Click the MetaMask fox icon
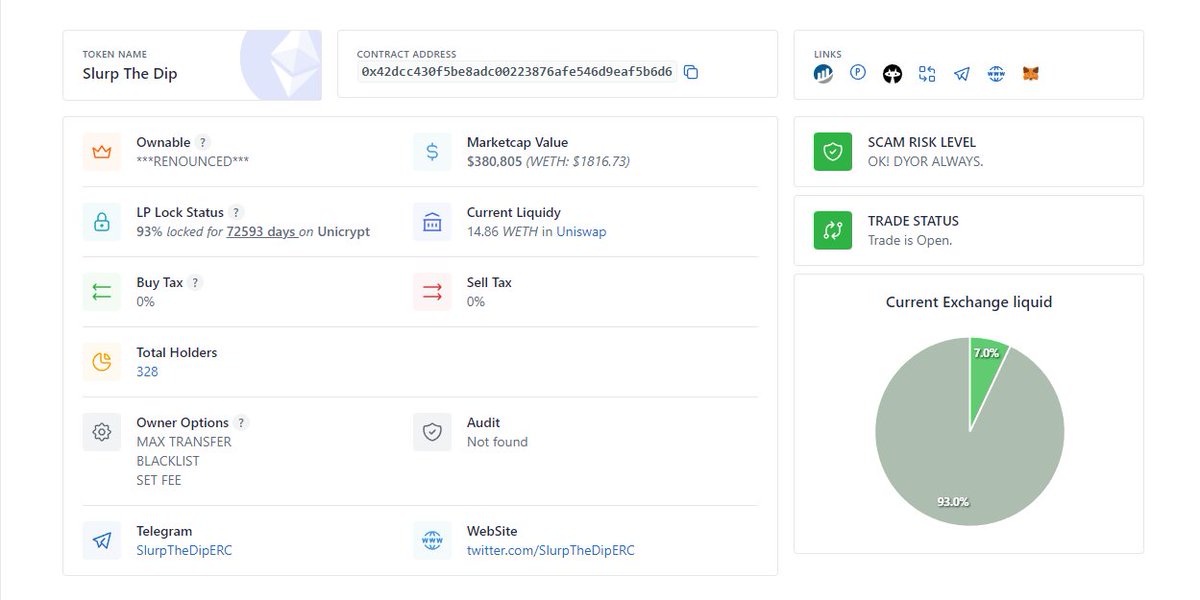Viewport: 1200px width, 600px height. click(x=1031, y=73)
